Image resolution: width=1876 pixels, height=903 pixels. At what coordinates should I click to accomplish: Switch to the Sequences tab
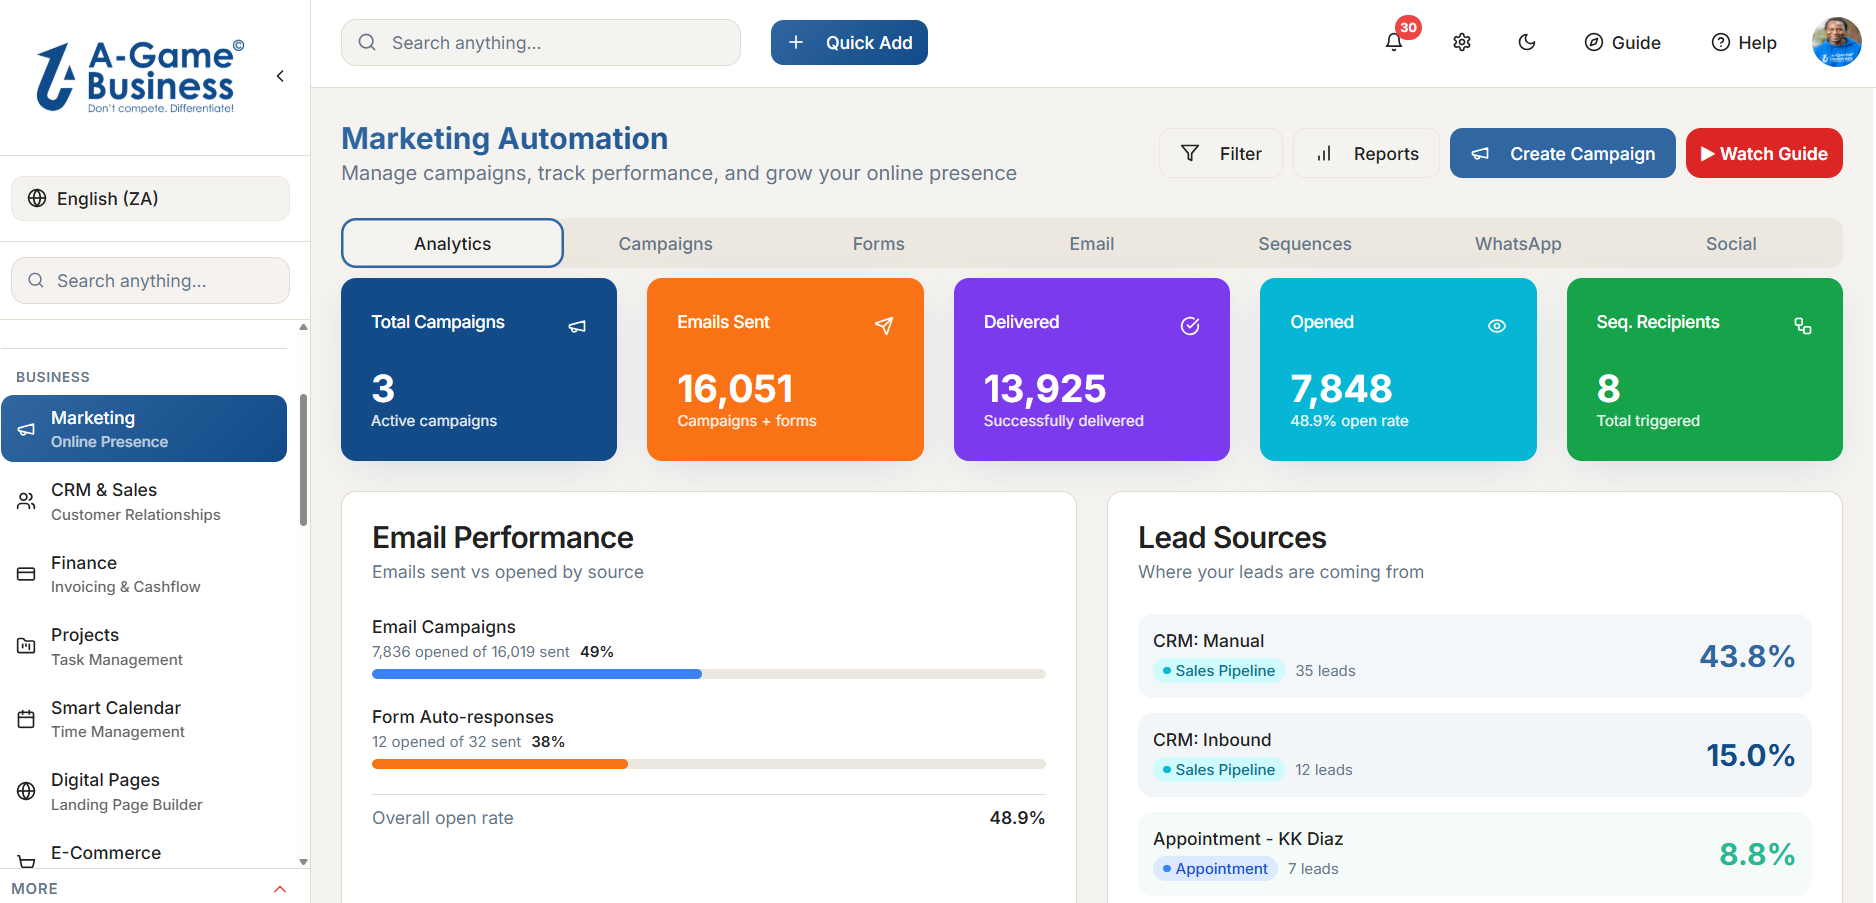(x=1304, y=244)
